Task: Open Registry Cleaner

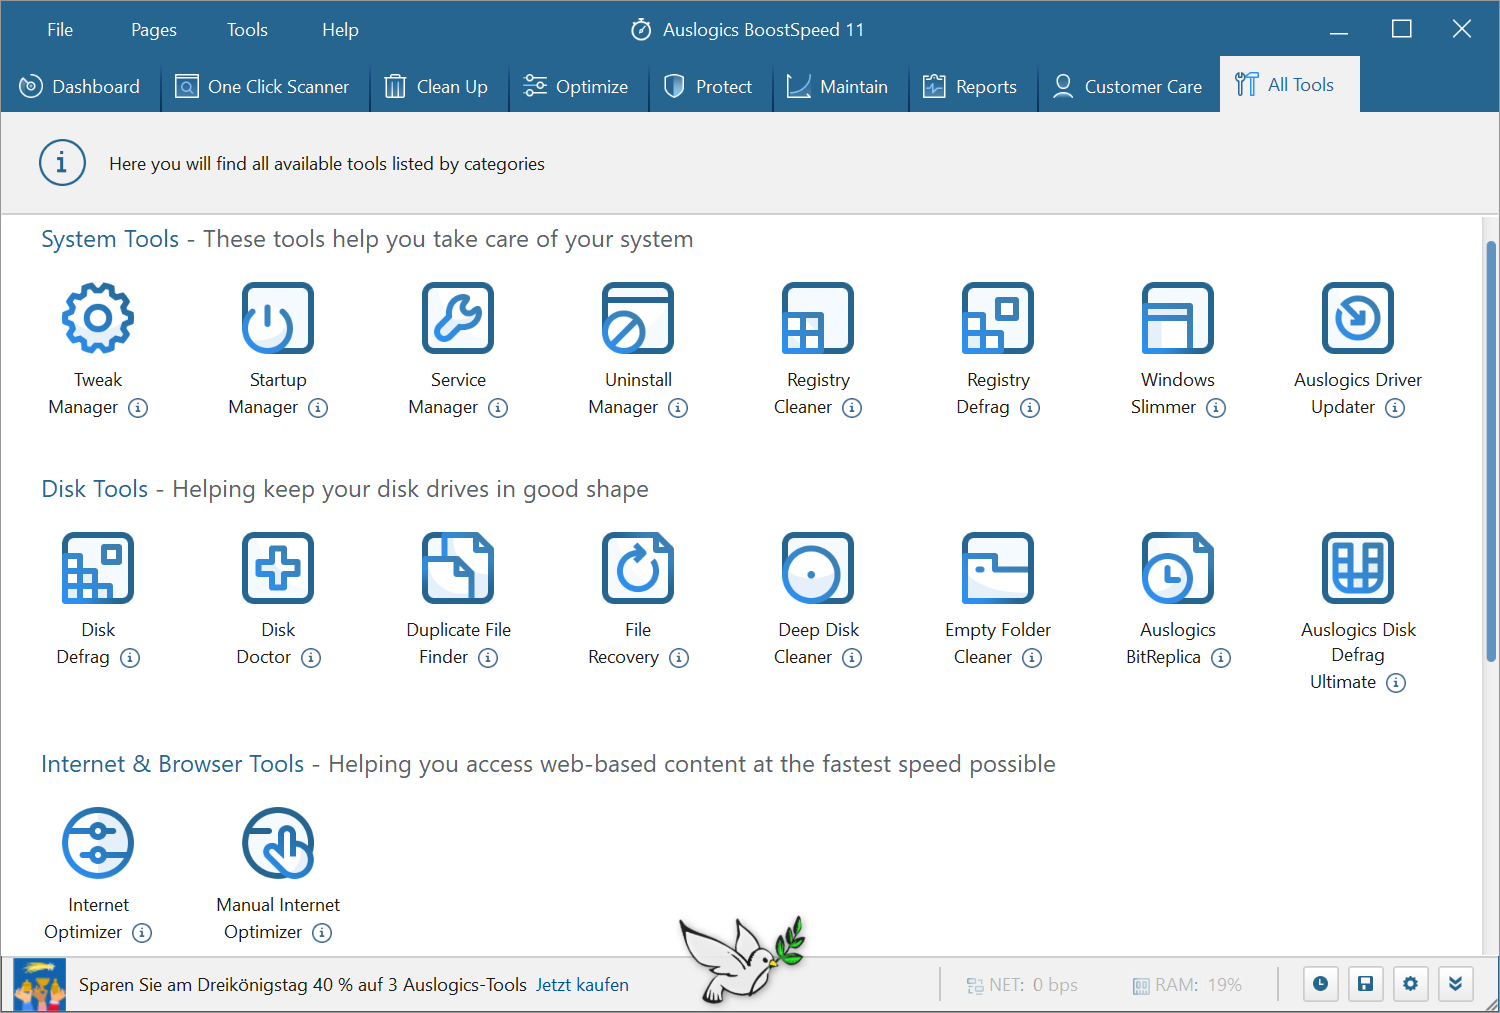Action: tap(818, 318)
